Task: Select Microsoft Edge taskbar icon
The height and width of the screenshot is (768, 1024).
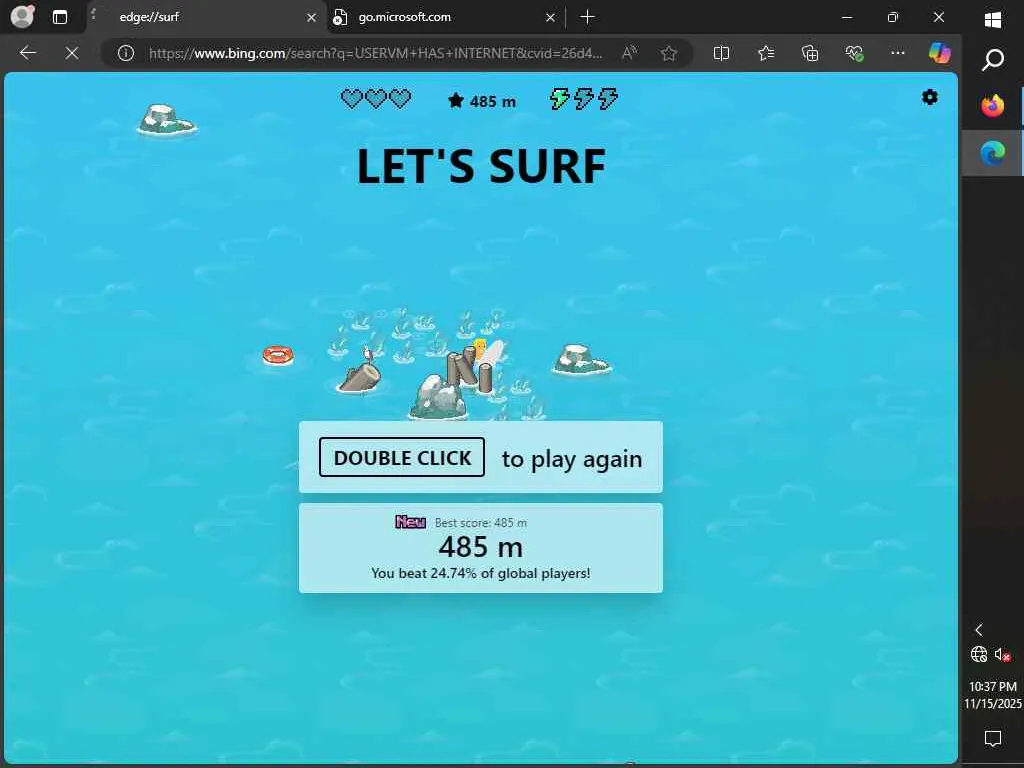Action: coord(993,153)
